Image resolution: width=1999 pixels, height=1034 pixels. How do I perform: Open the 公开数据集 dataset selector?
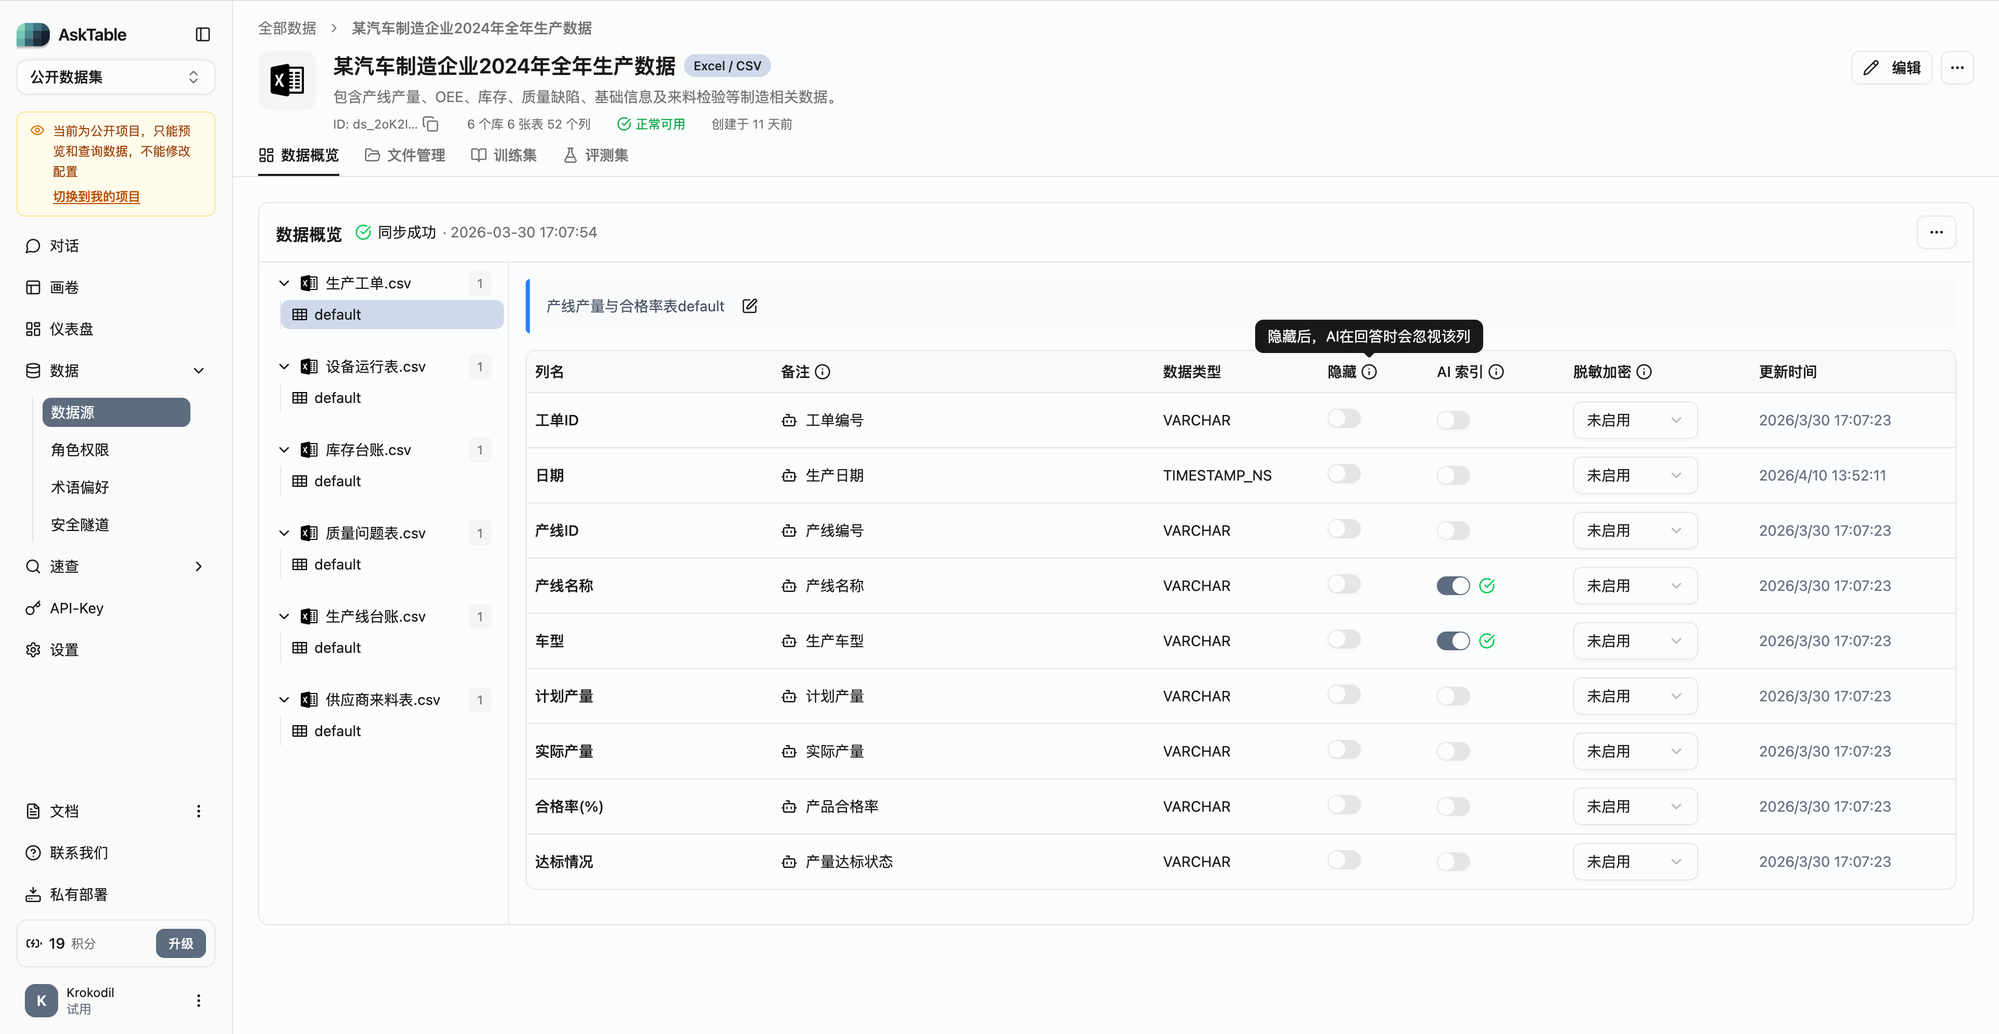(115, 76)
